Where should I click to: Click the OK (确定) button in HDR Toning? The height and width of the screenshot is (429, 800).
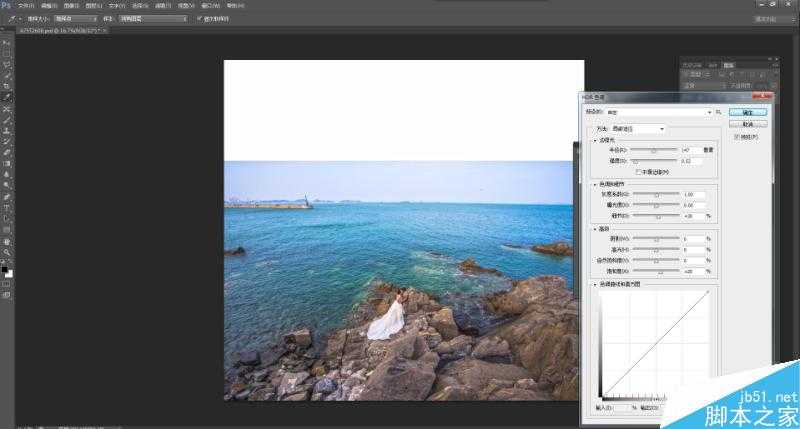tap(748, 112)
